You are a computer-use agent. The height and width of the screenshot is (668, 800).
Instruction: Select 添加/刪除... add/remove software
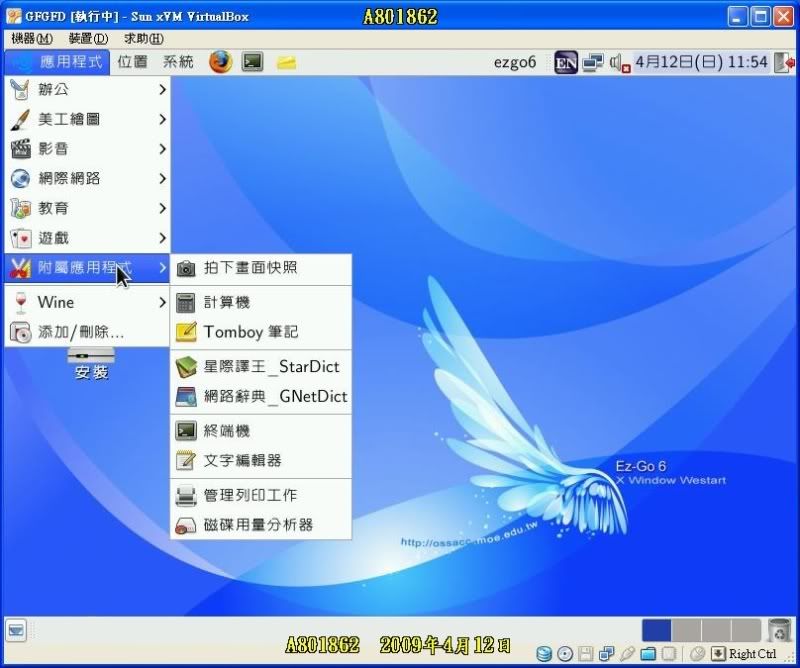[x=87, y=332]
